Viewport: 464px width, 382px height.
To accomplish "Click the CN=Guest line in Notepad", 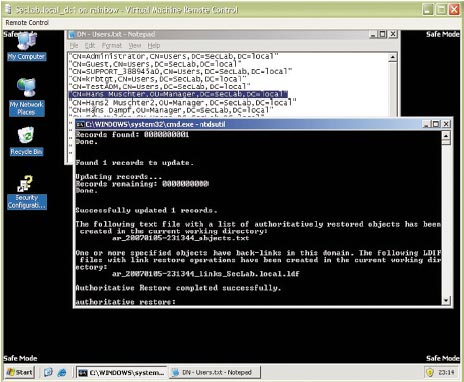I will pos(155,64).
